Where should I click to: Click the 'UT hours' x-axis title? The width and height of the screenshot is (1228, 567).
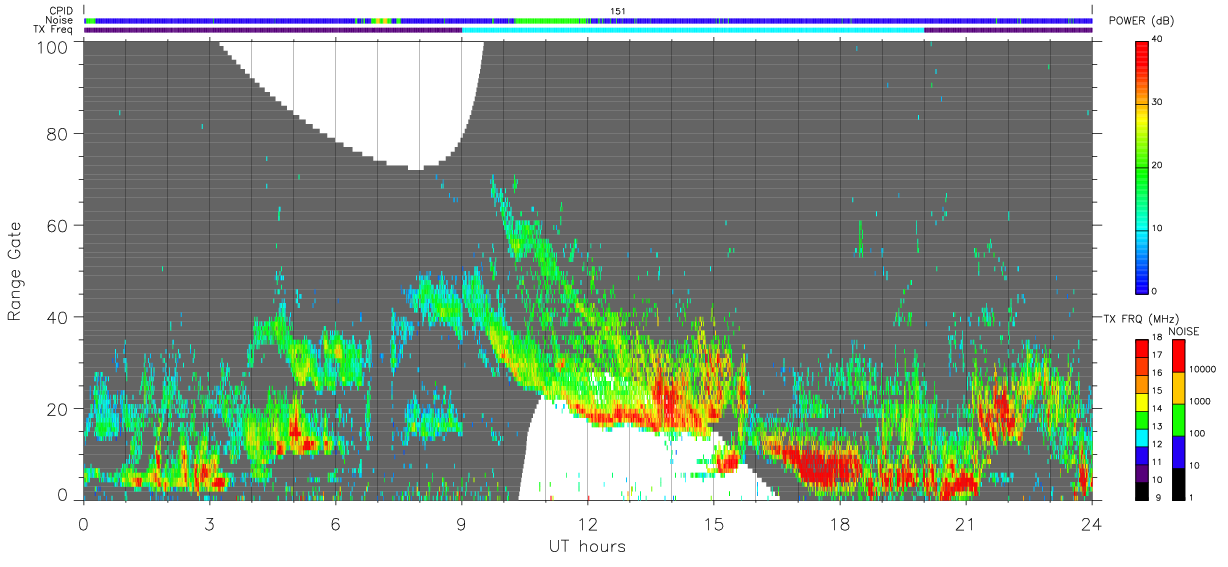[587, 546]
